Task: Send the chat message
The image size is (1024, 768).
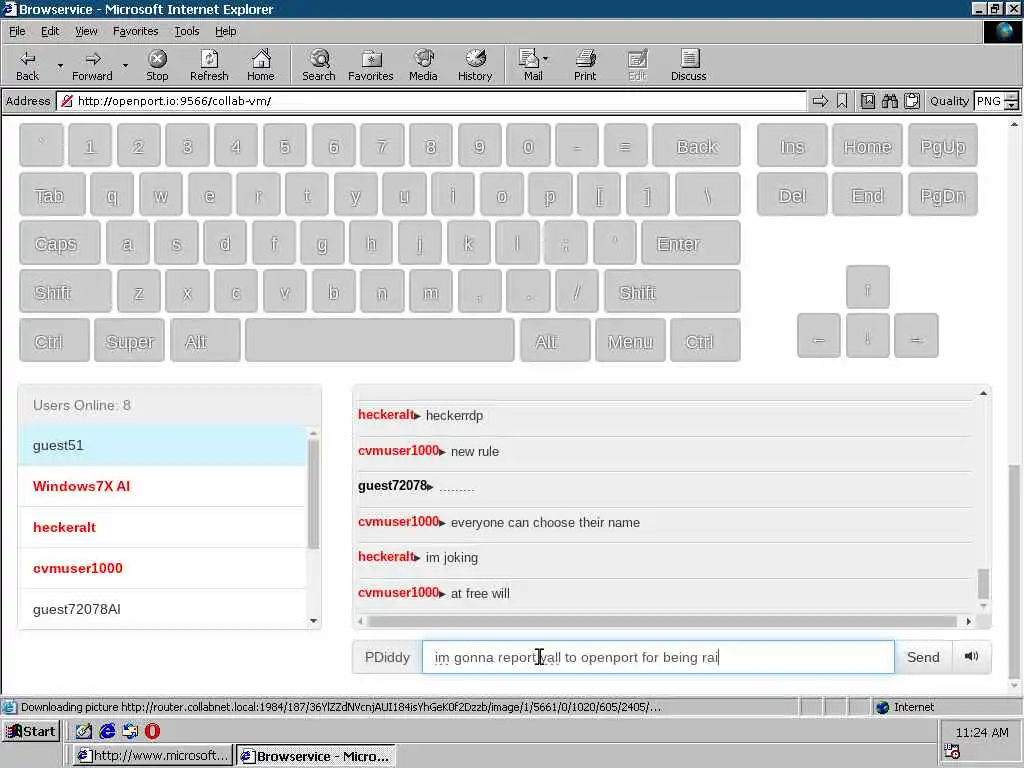Action: 923,656
